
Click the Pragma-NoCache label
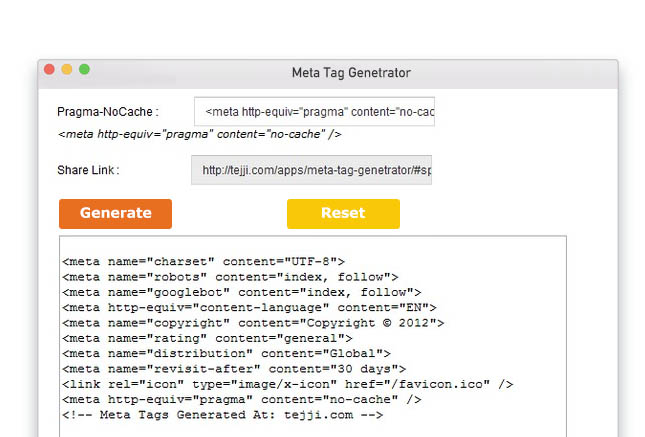[108, 112]
